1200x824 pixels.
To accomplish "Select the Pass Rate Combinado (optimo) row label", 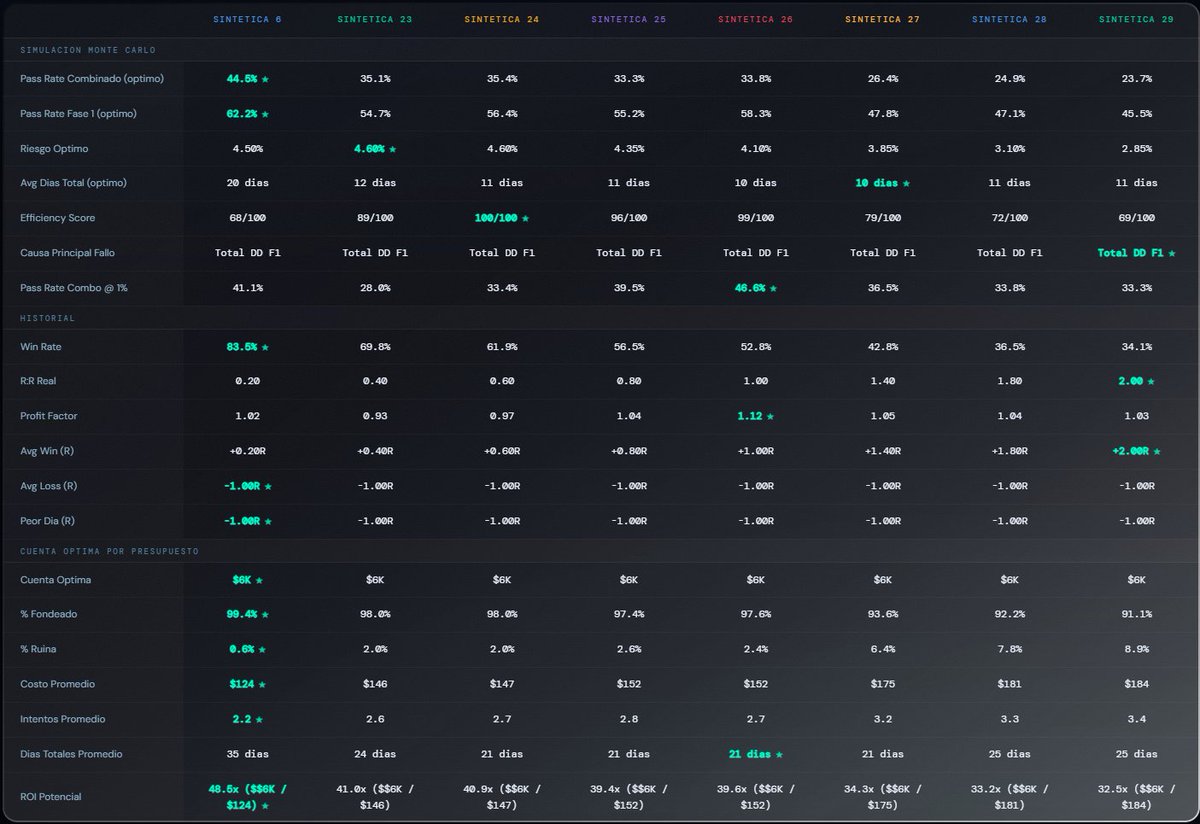I will [x=92, y=79].
